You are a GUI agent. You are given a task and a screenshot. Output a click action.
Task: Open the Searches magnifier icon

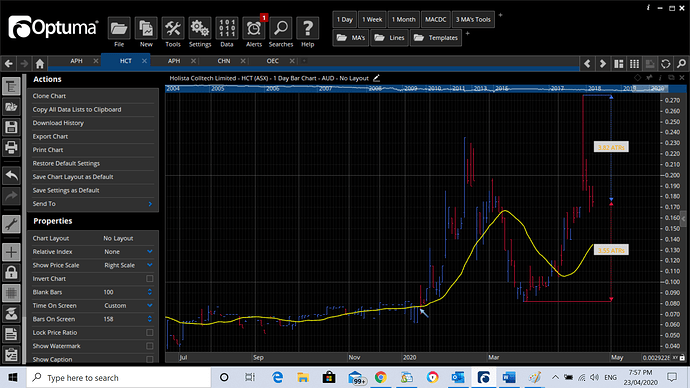click(x=281, y=29)
